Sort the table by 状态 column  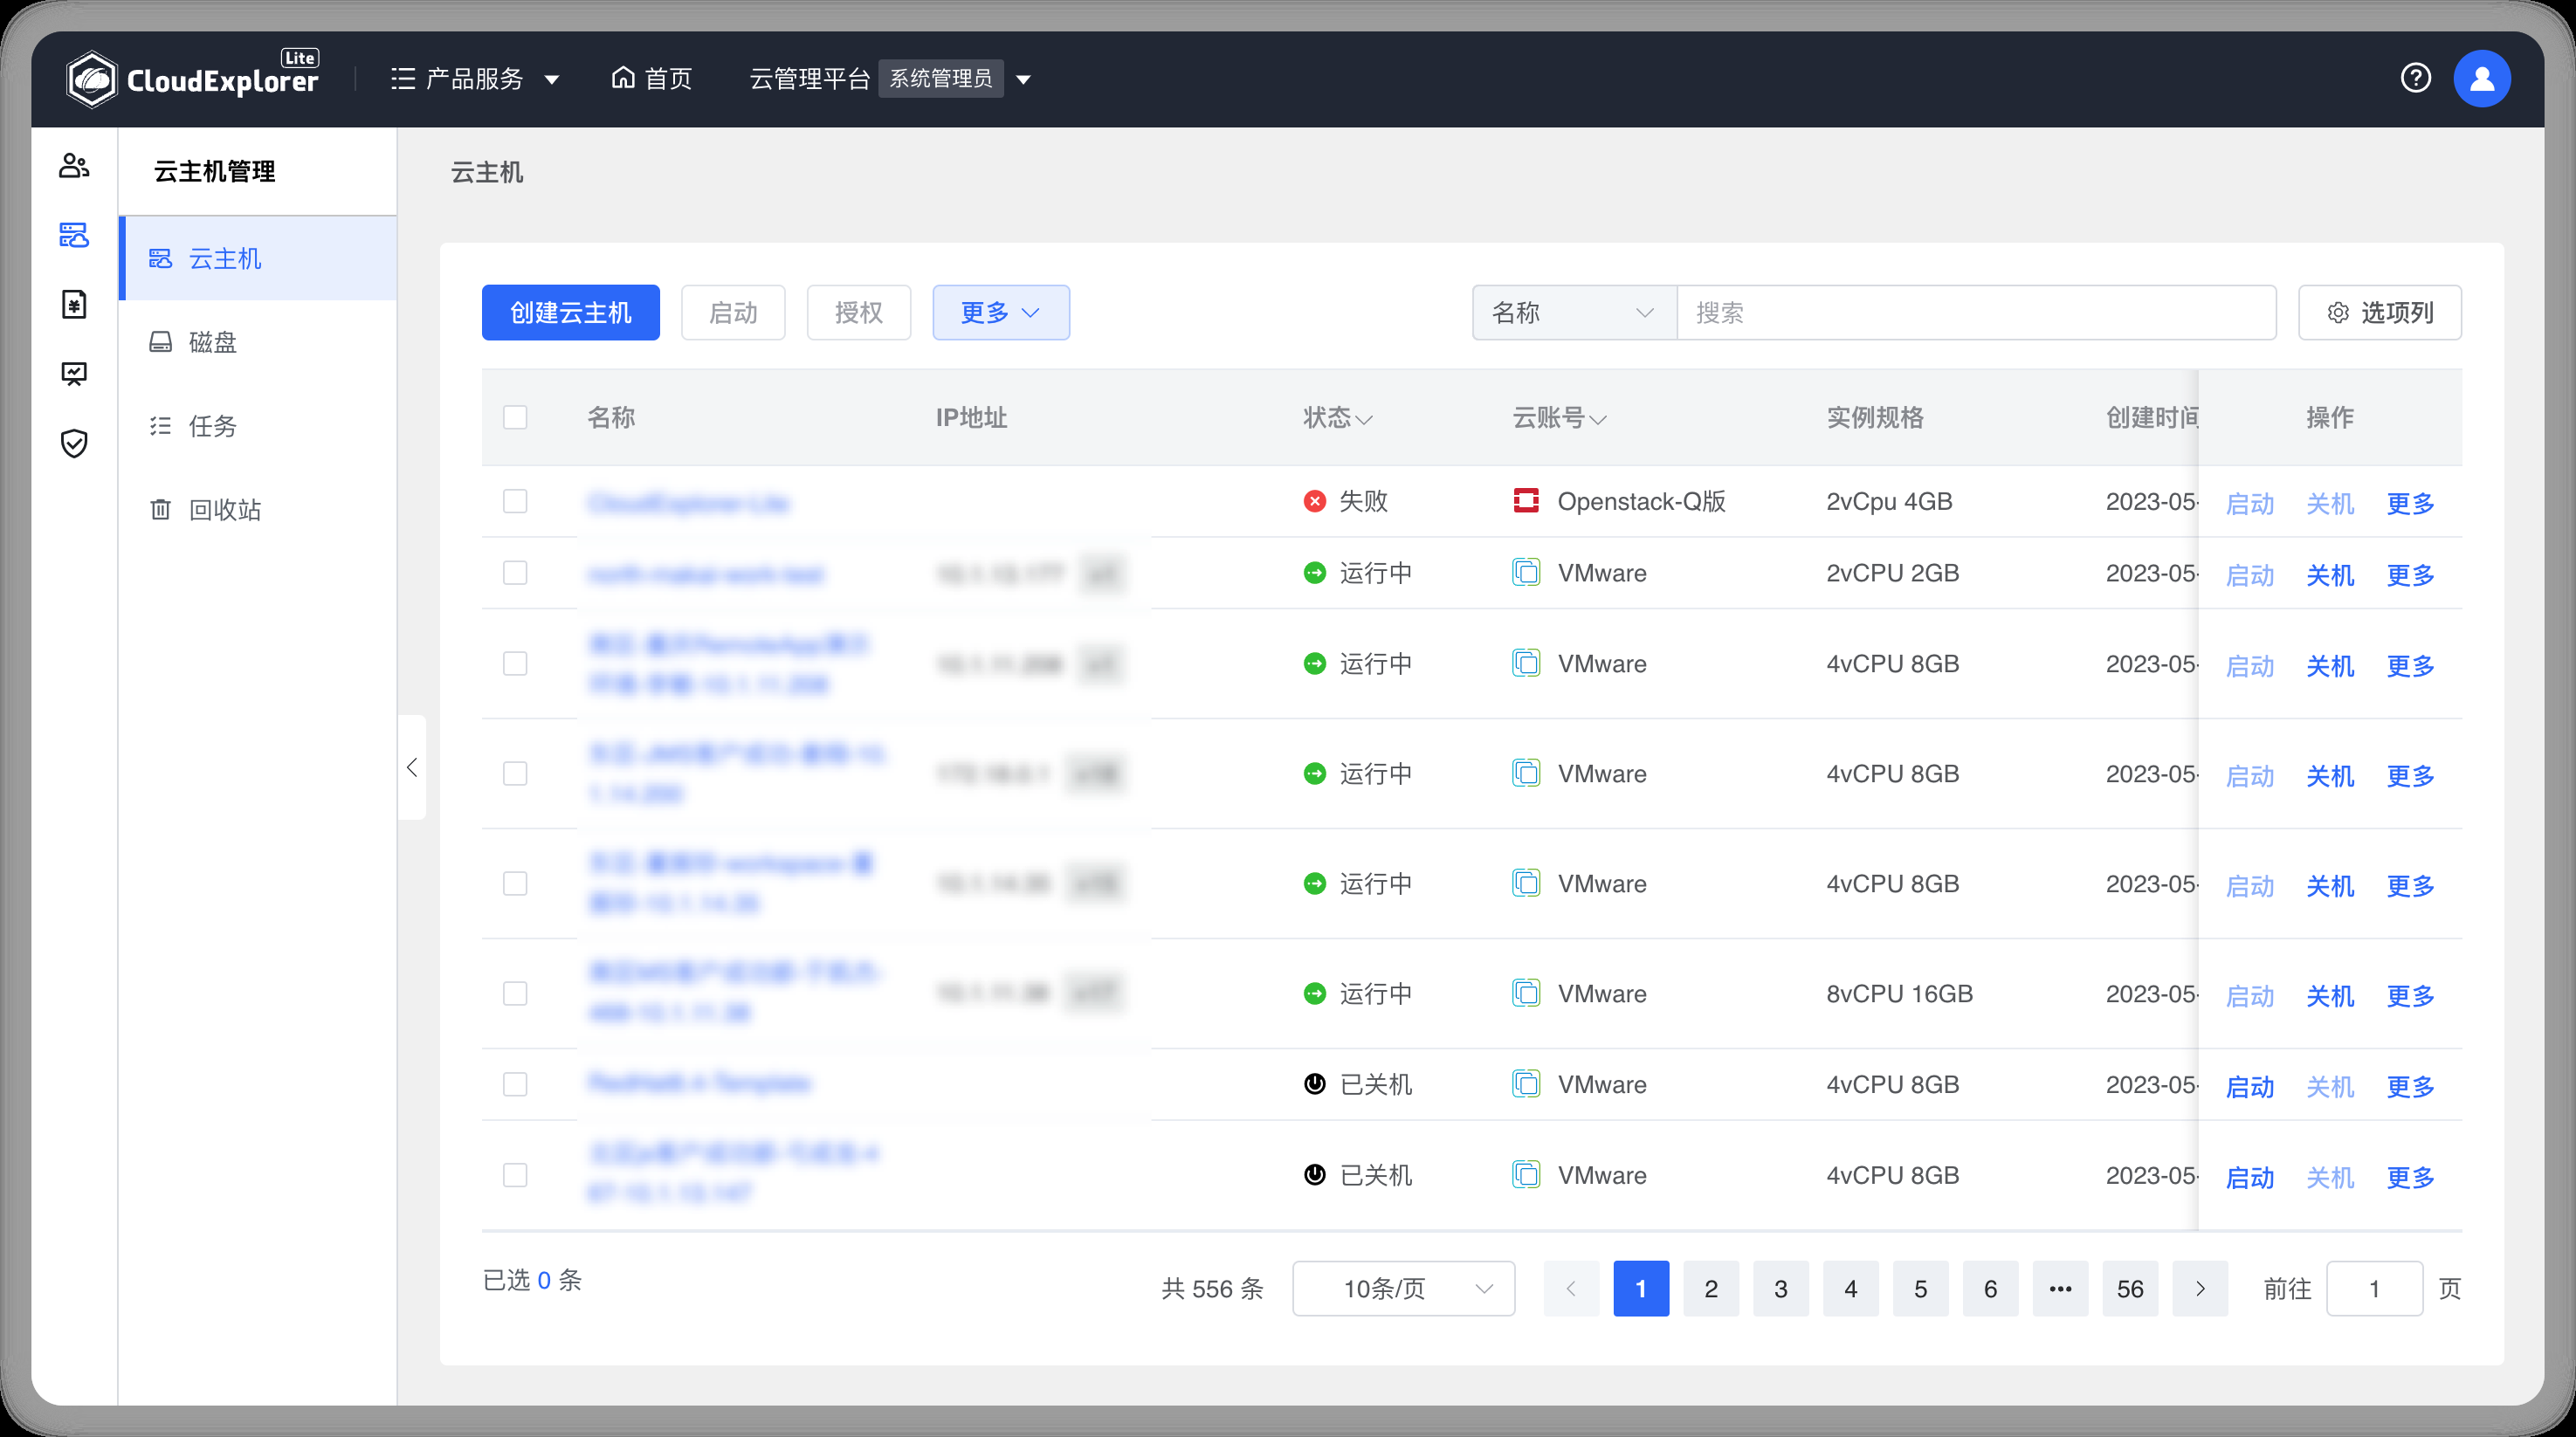click(1338, 417)
